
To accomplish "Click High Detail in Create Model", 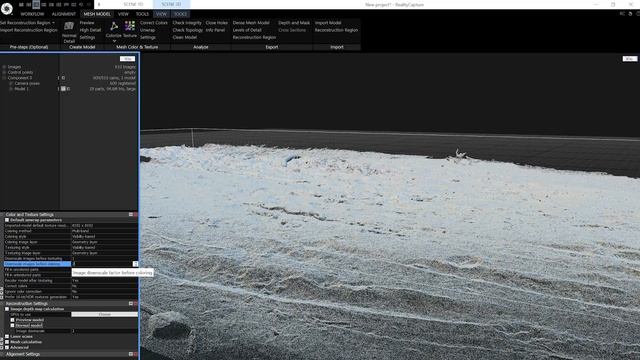I will (x=90, y=30).
